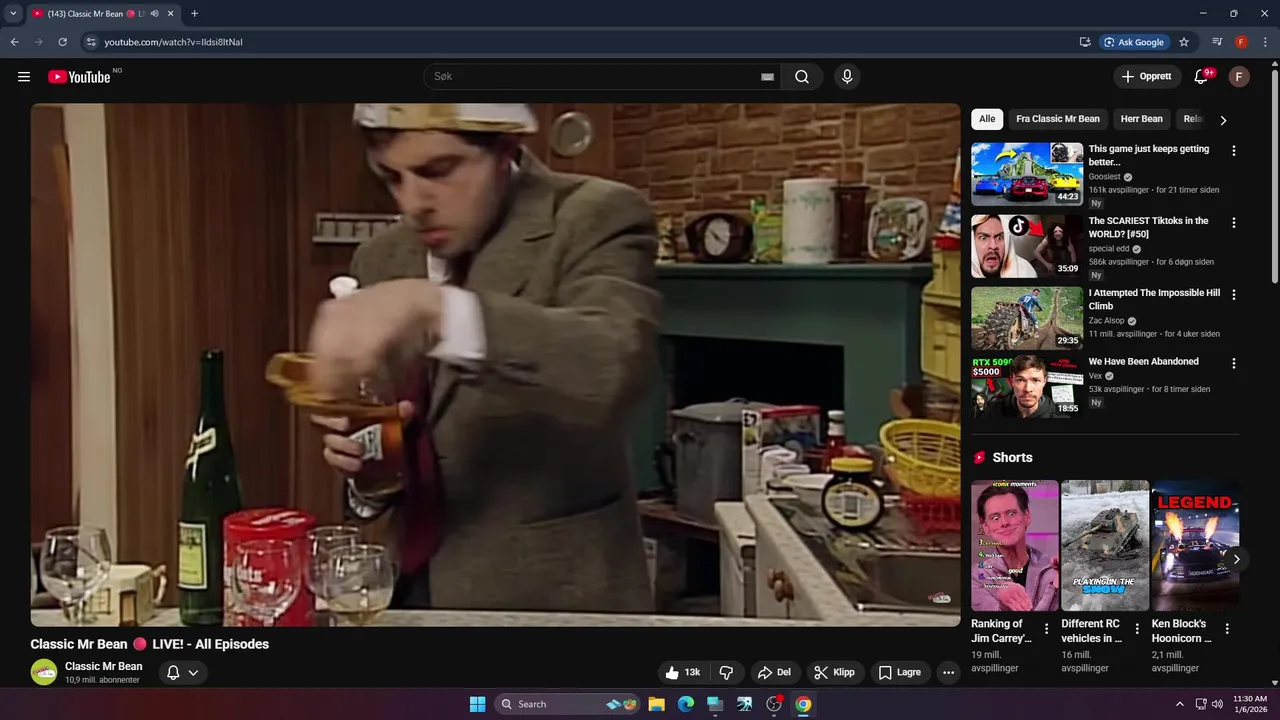Toggle channel notification bell for Classic Mr Bean
Viewport: 1280px width, 720px height.
173,673
